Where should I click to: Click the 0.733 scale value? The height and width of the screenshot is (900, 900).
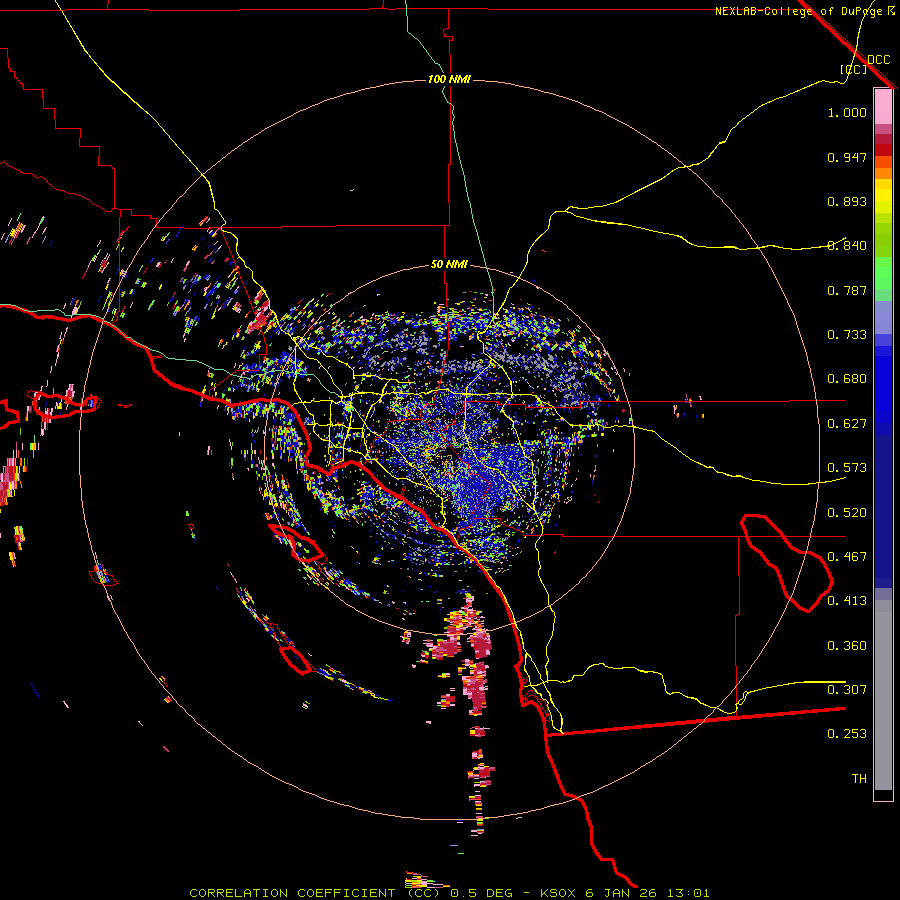point(847,335)
